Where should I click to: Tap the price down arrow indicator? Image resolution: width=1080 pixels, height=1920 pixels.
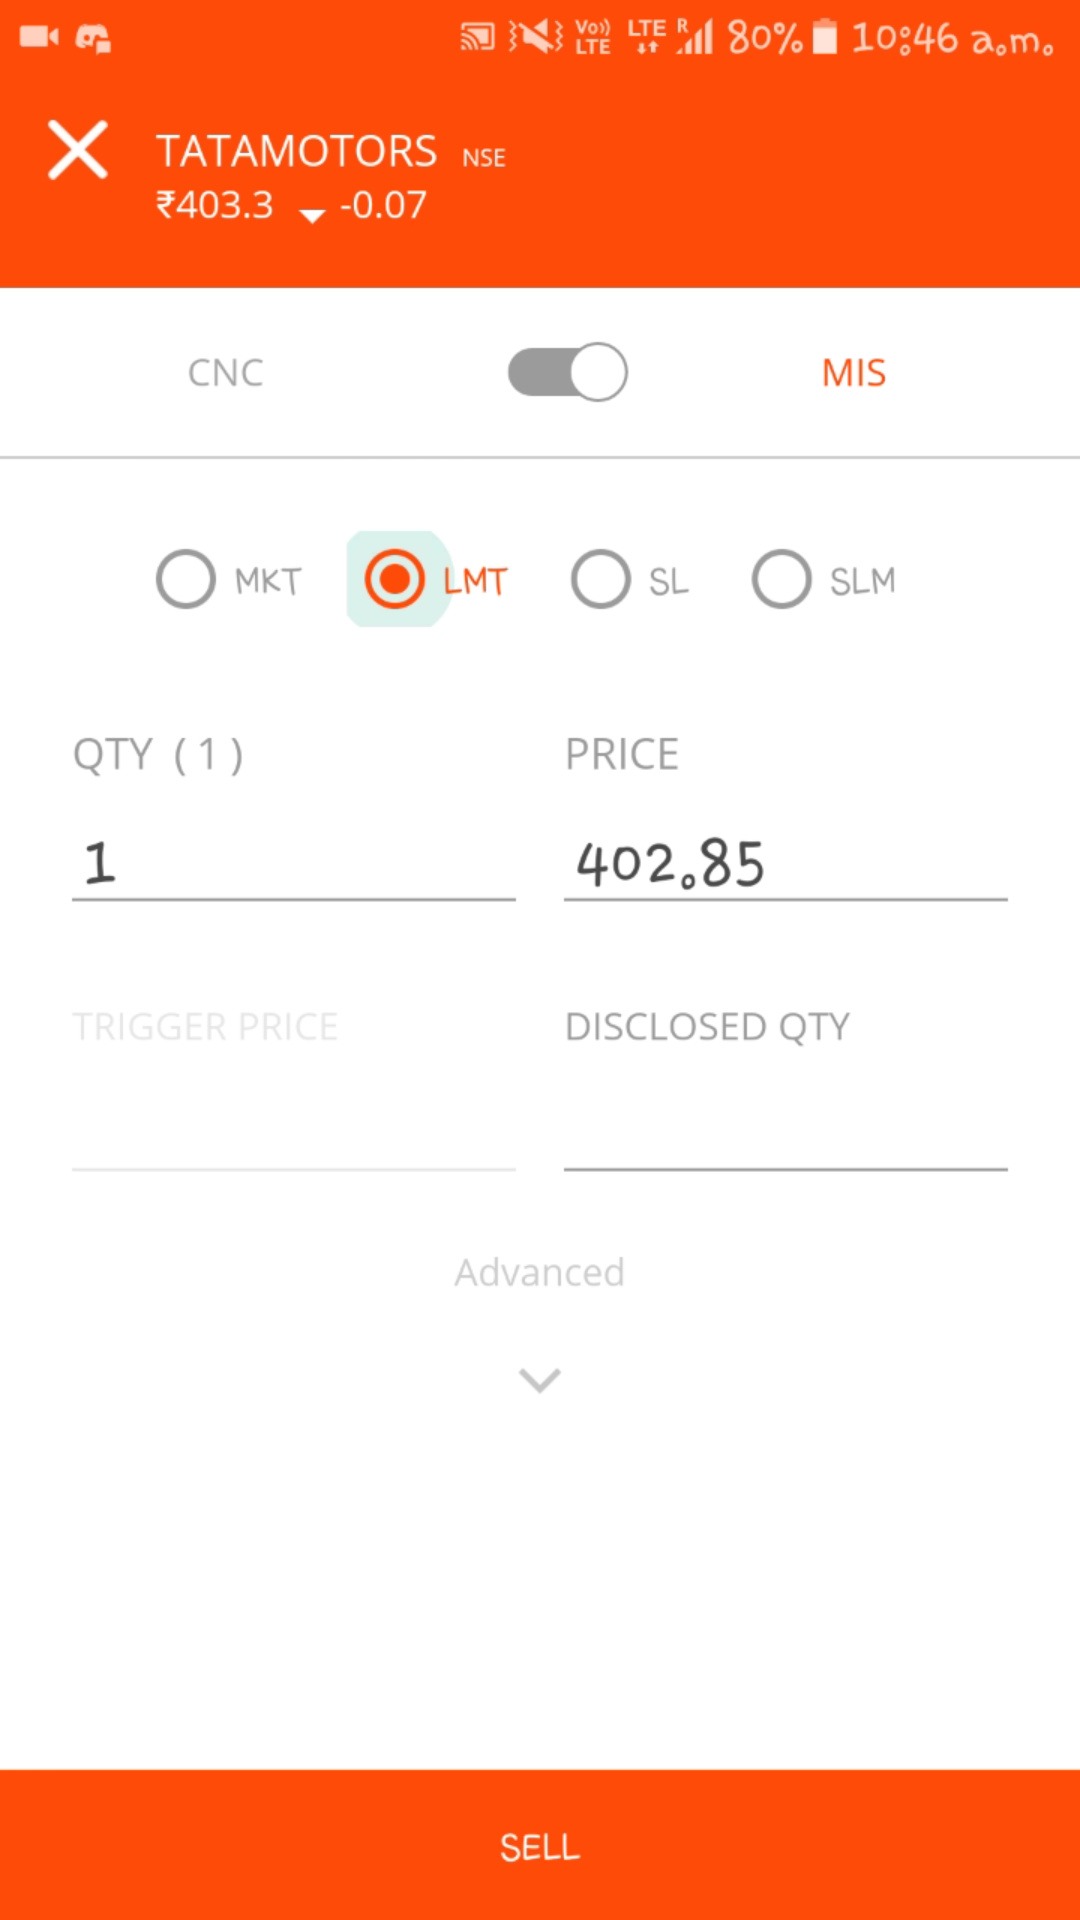(x=312, y=215)
